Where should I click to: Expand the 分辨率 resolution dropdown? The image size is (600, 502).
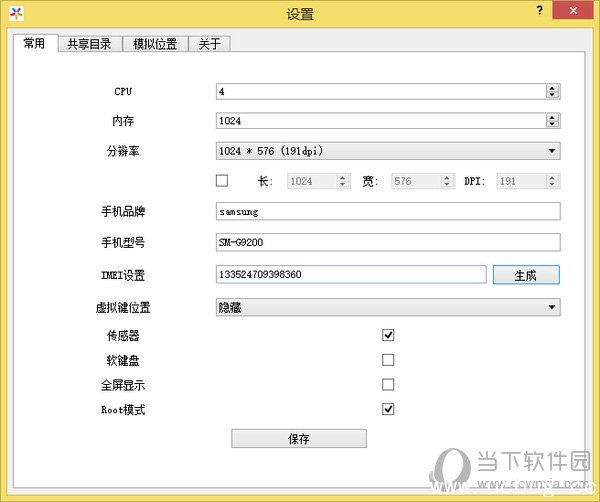(388, 151)
